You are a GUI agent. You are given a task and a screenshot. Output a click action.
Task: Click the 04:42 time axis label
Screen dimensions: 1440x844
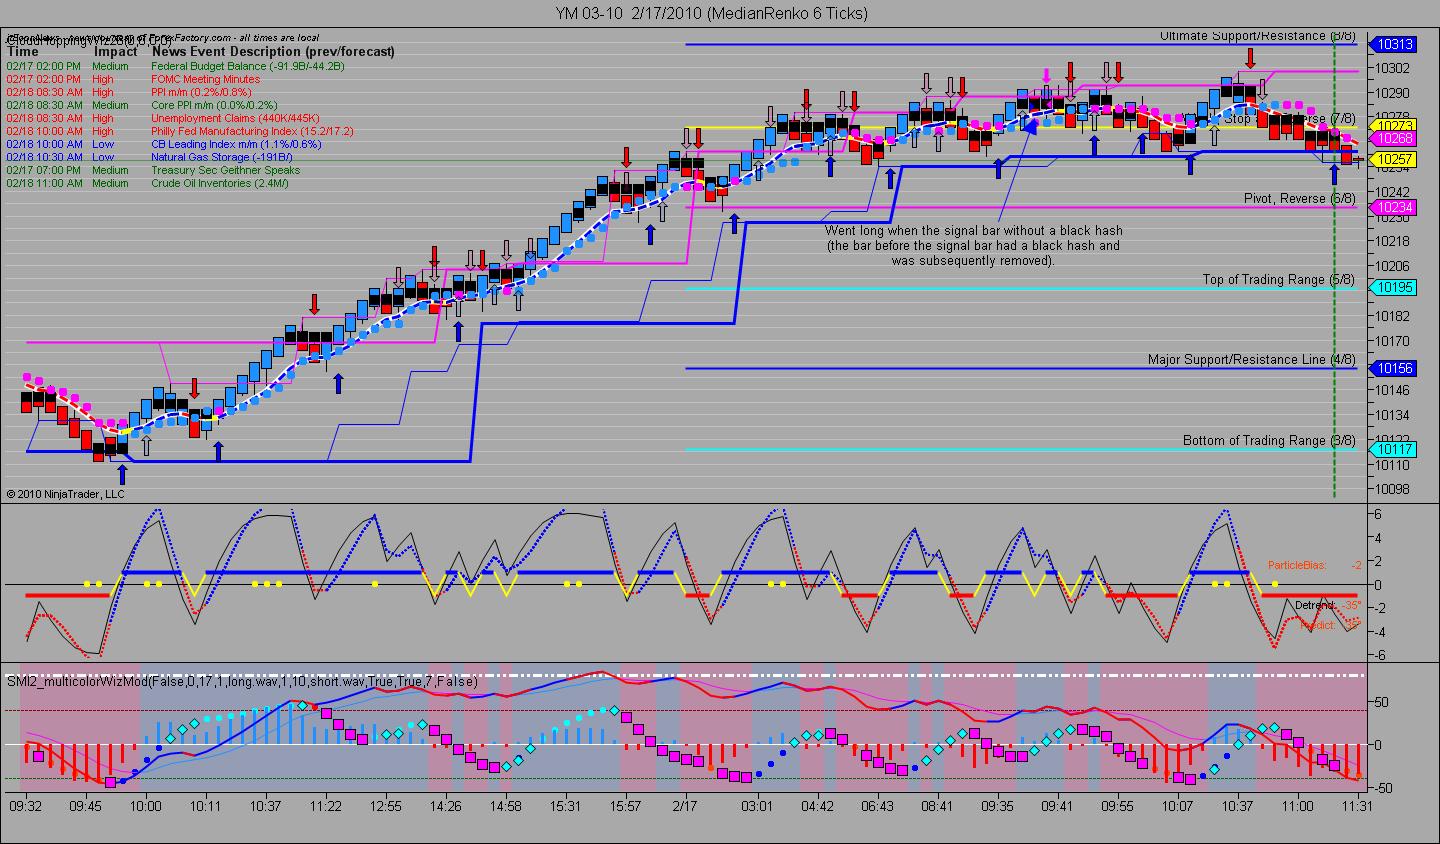coord(817,805)
